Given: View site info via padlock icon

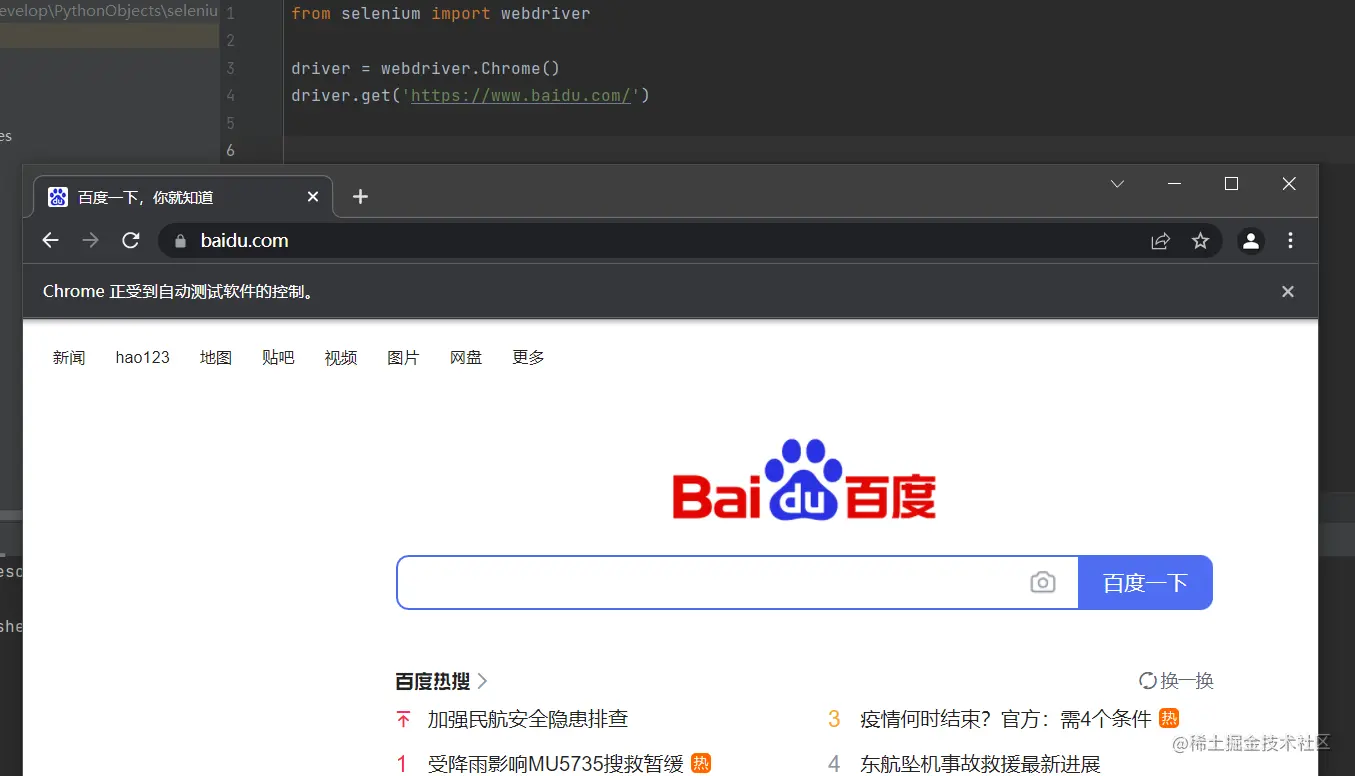Looking at the screenshot, I should tap(180, 241).
